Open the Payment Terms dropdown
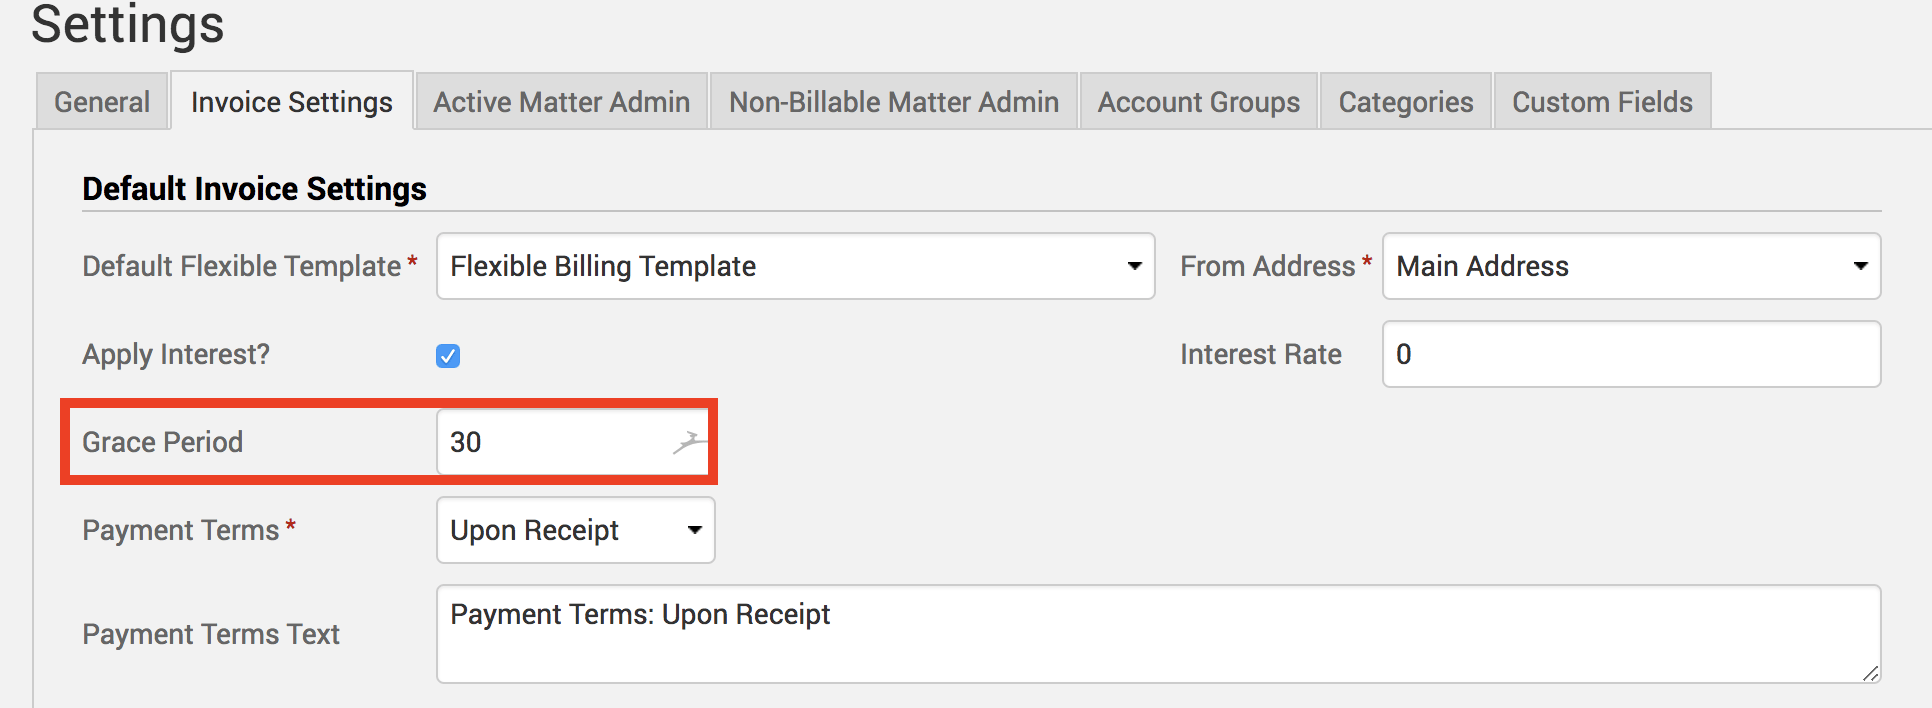This screenshot has height=708, width=1932. [575, 530]
